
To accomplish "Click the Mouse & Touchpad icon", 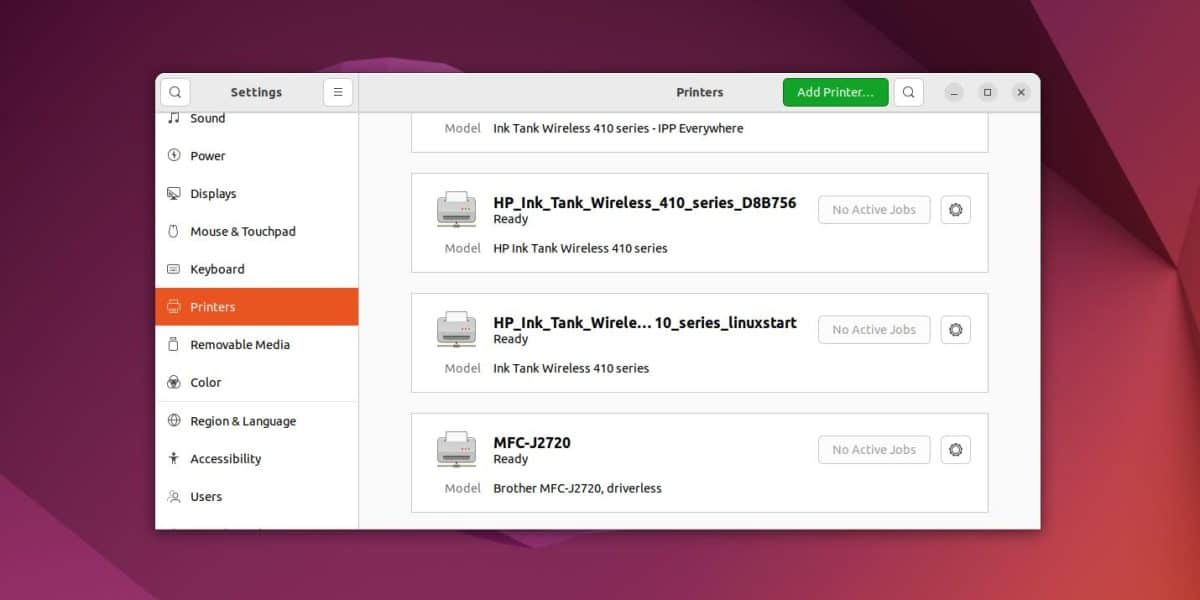I will pos(176,231).
